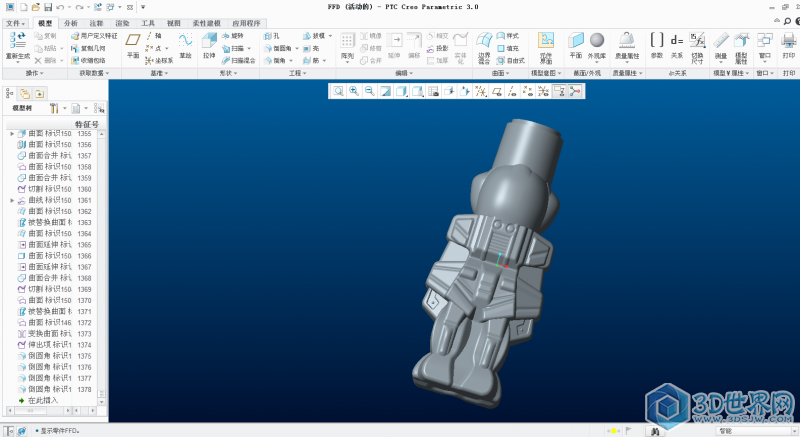
Task: Expand the Get Data (获取数据) group
Action: (x=94, y=73)
